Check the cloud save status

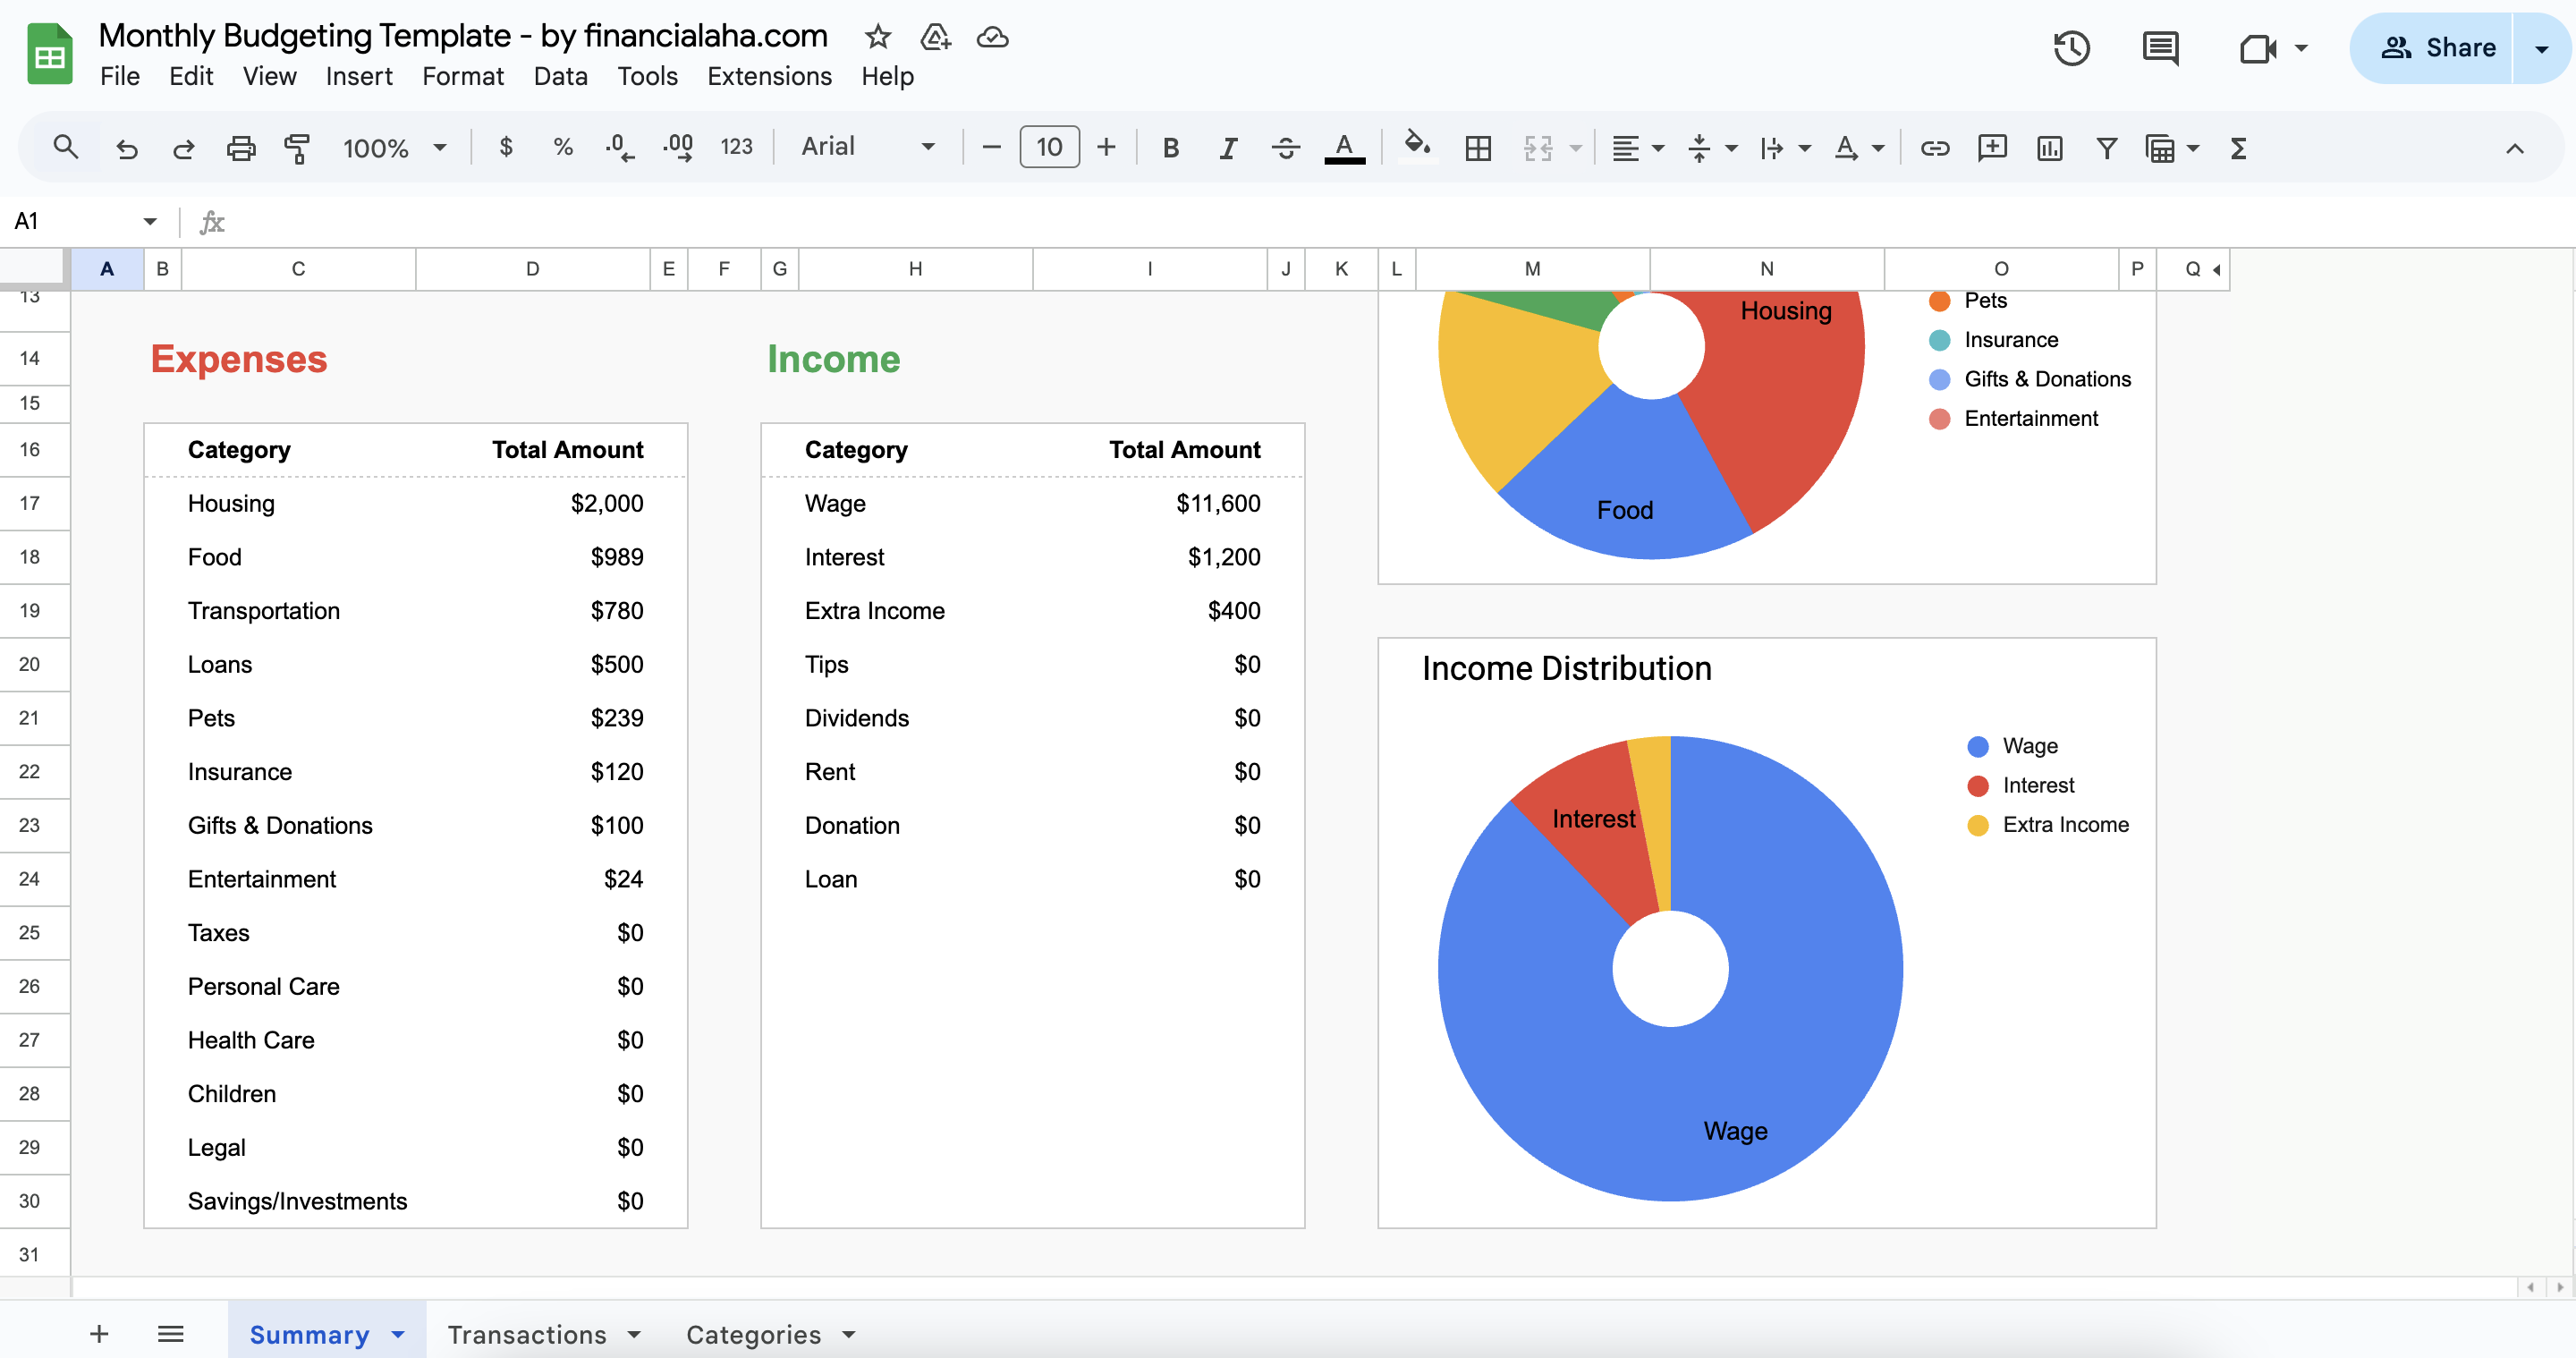(x=992, y=37)
